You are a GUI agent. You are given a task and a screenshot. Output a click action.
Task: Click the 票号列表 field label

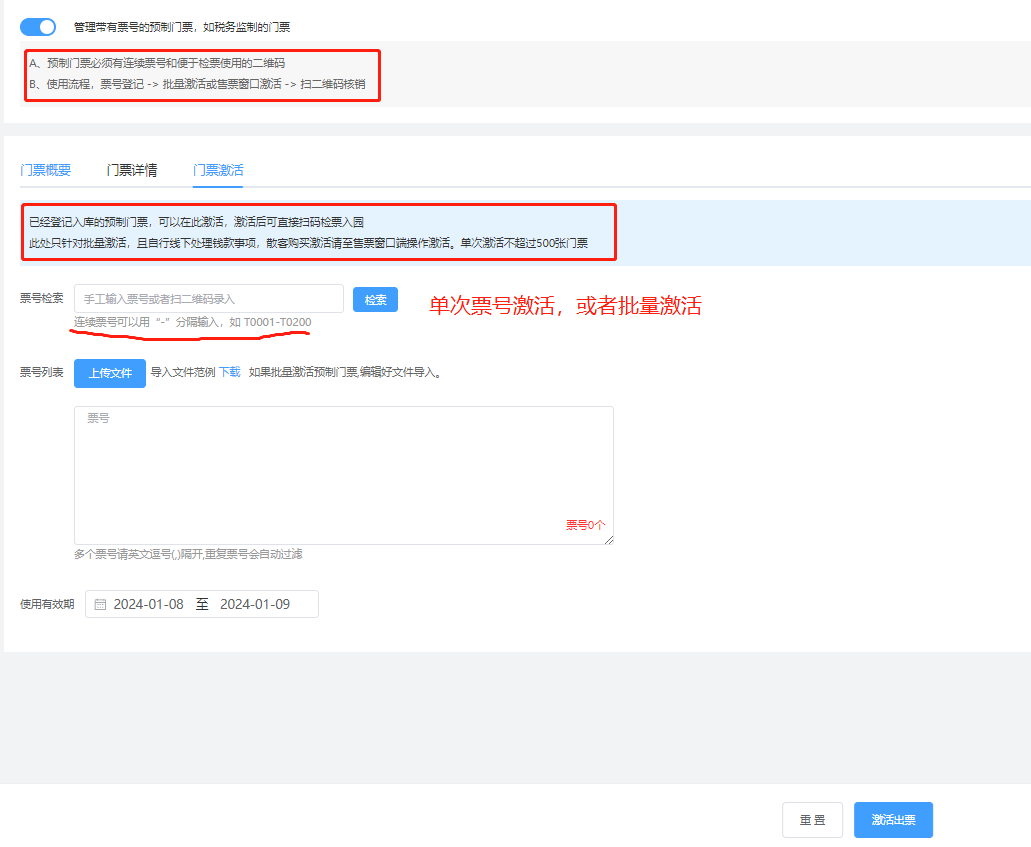pyautogui.click(x=42, y=373)
